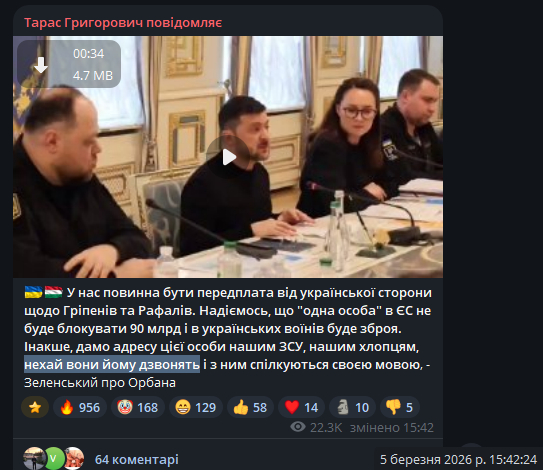The height and width of the screenshot is (470, 543).
Task: Click the video duration 00:34 label
Action: (89, 54)
